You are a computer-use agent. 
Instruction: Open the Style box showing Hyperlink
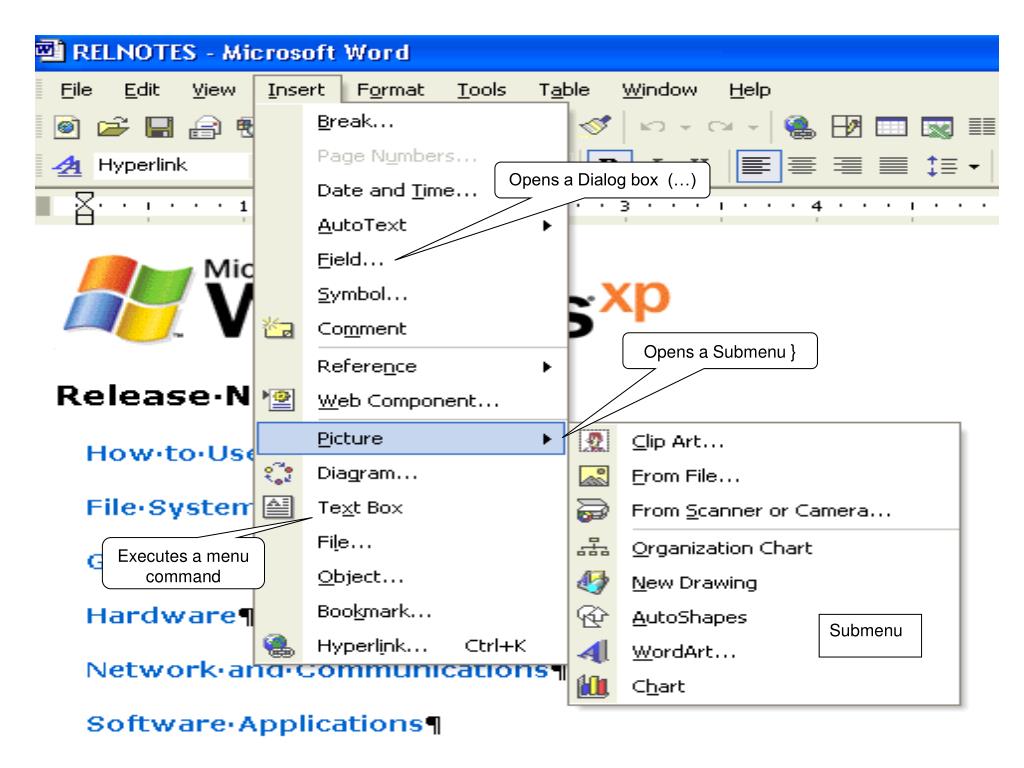(x=172, y=165)
